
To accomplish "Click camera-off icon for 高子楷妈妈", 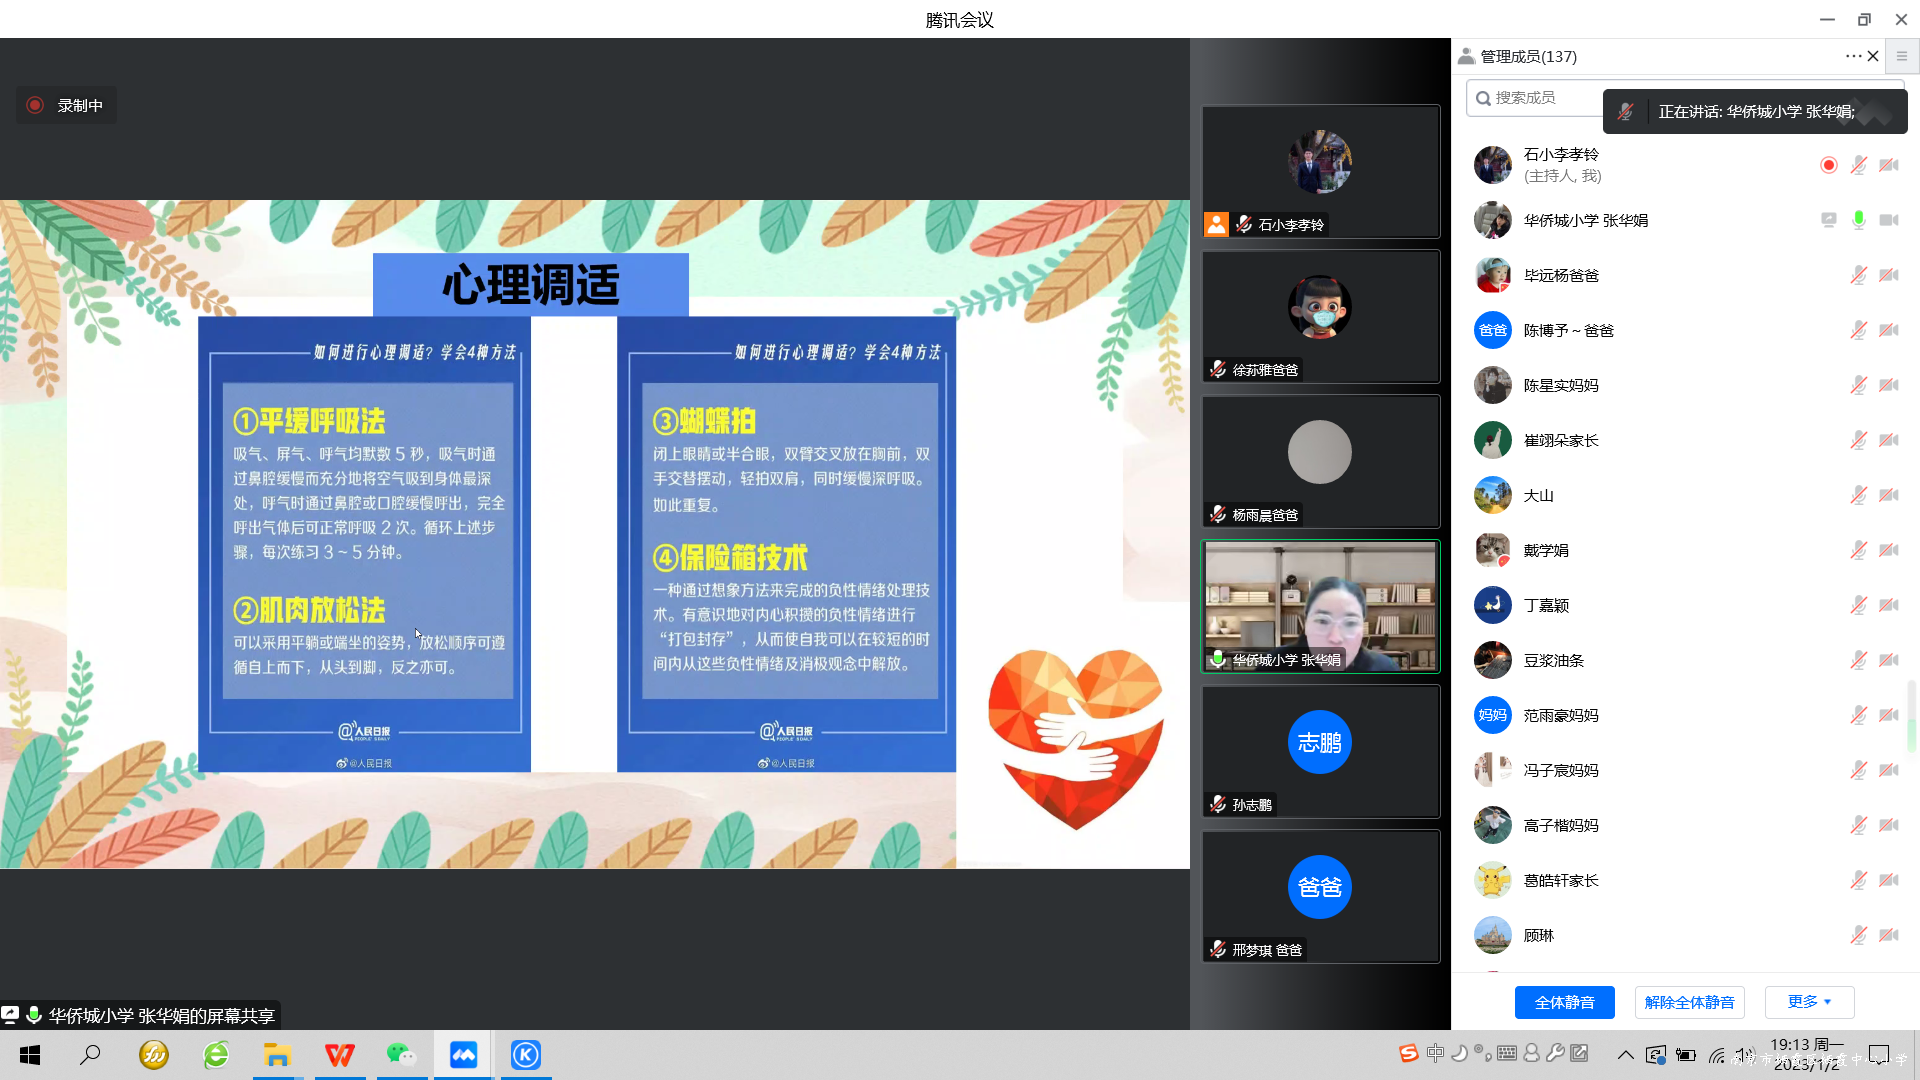I will tap(1889, 825).
